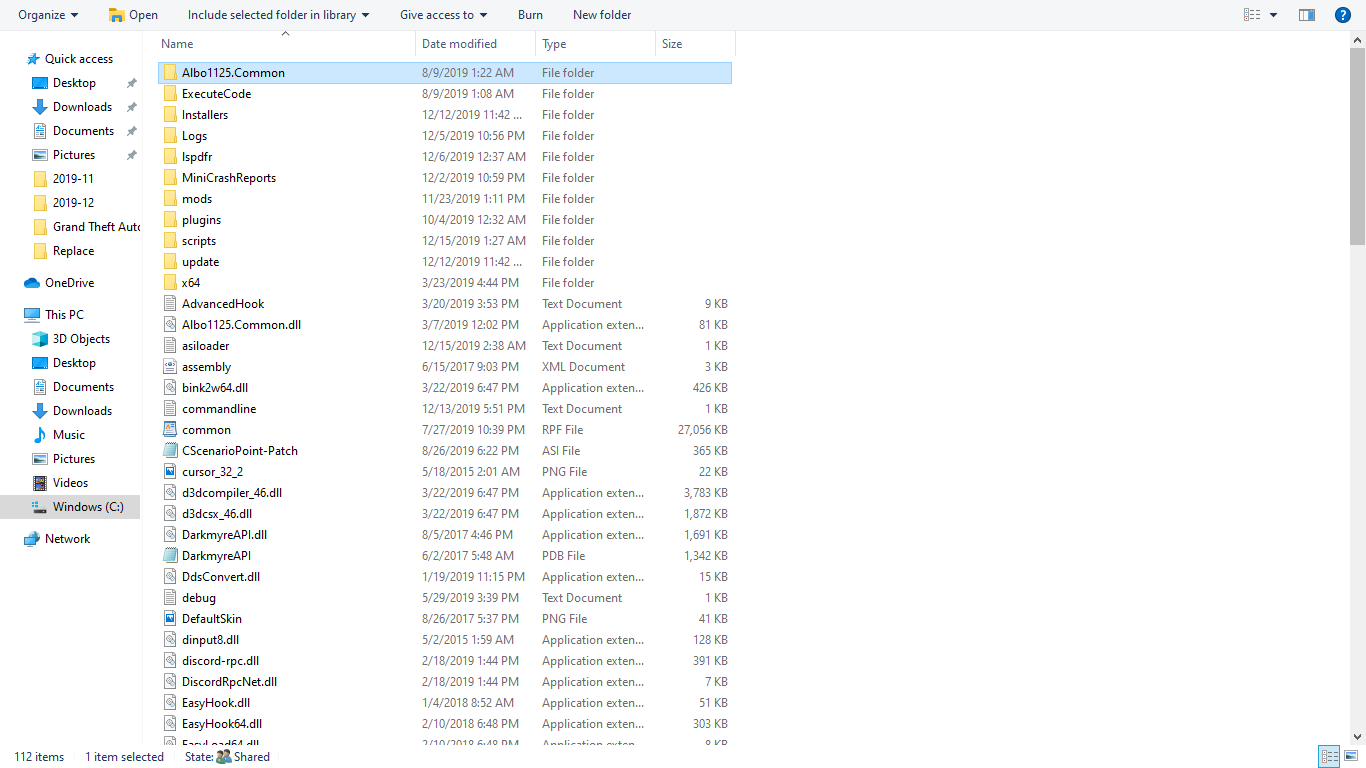
Task: Open the Help question mark icon
Action: (1343, 15)
